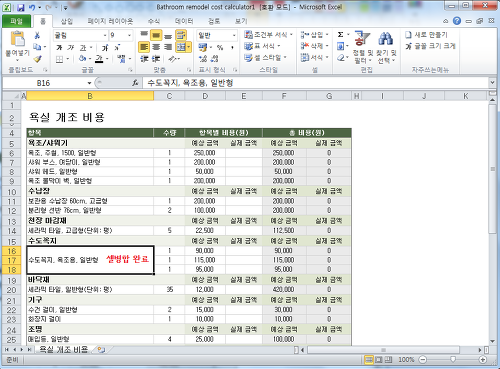Click the Name Box showing B16

[45, 83]
